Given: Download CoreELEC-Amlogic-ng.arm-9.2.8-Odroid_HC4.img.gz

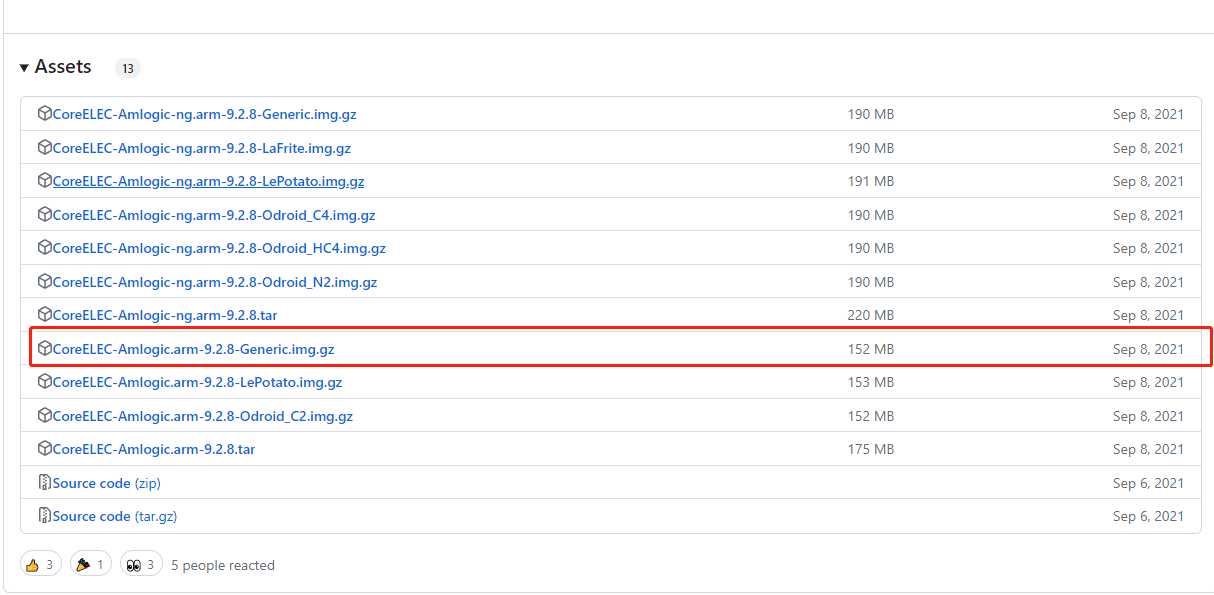Looking at the screenshot, I should [x=219, y=248].
